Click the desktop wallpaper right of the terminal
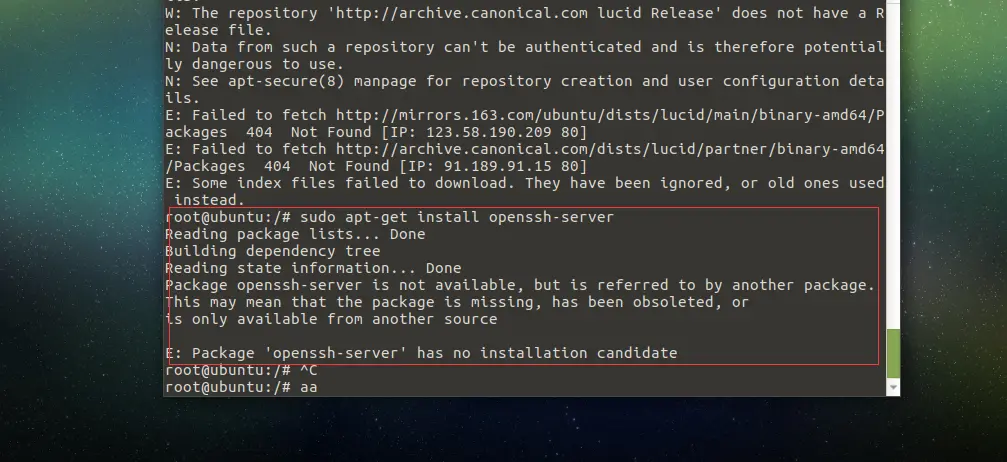The image size is (1007, 462). tap(950, 250)
